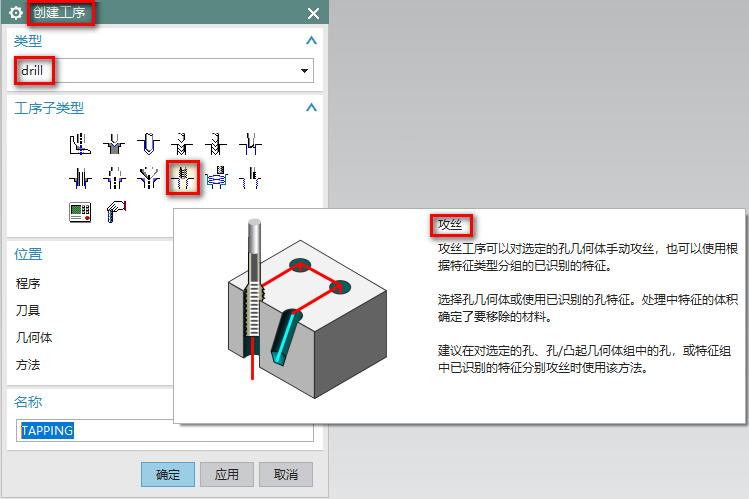Click the TAPPING name input field
Viewport: 749px width, 499px height.
tap(166, 431)
